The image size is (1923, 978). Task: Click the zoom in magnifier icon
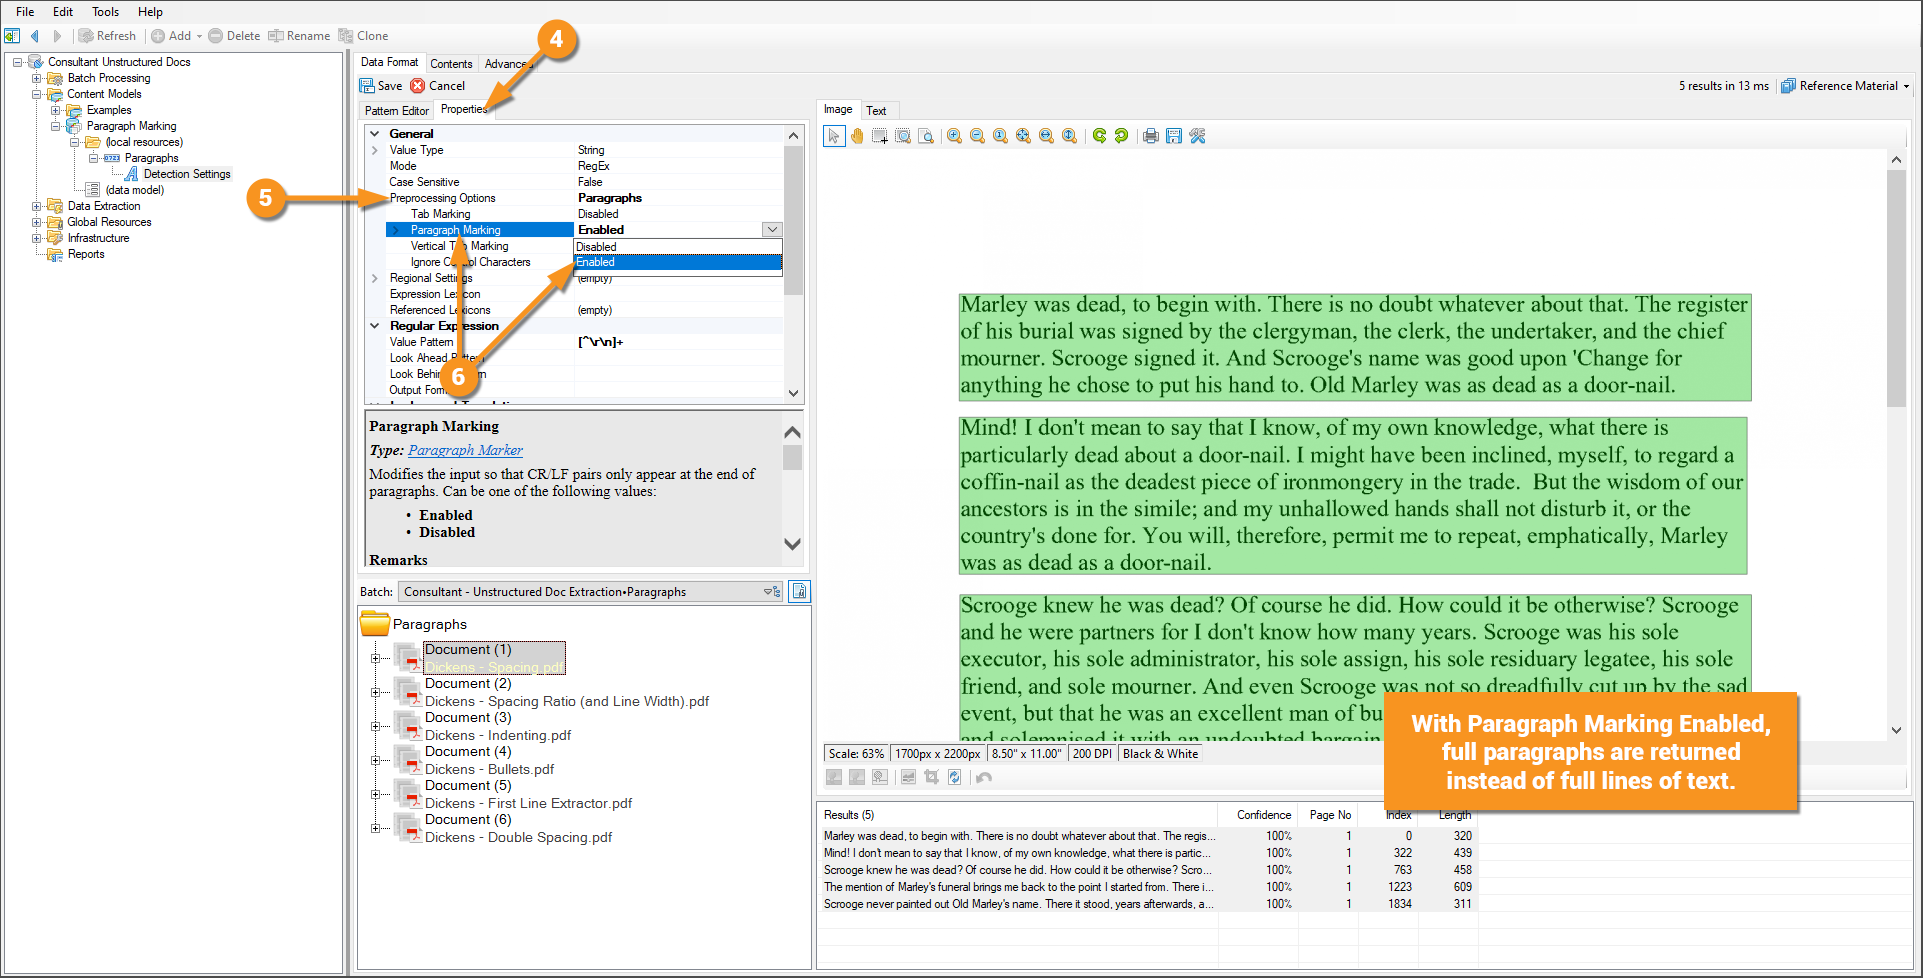click(x=955, y=136)
